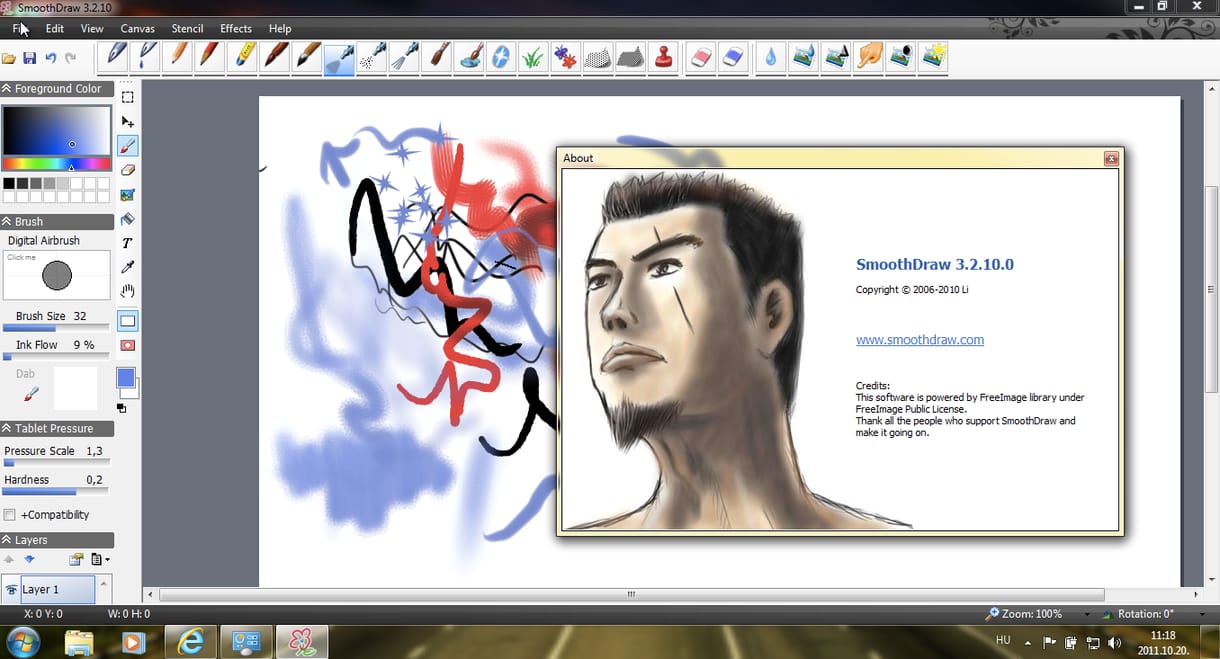Open the Effects menu
The width and height of the screenshot is (1220, 659).
point(236,29)
